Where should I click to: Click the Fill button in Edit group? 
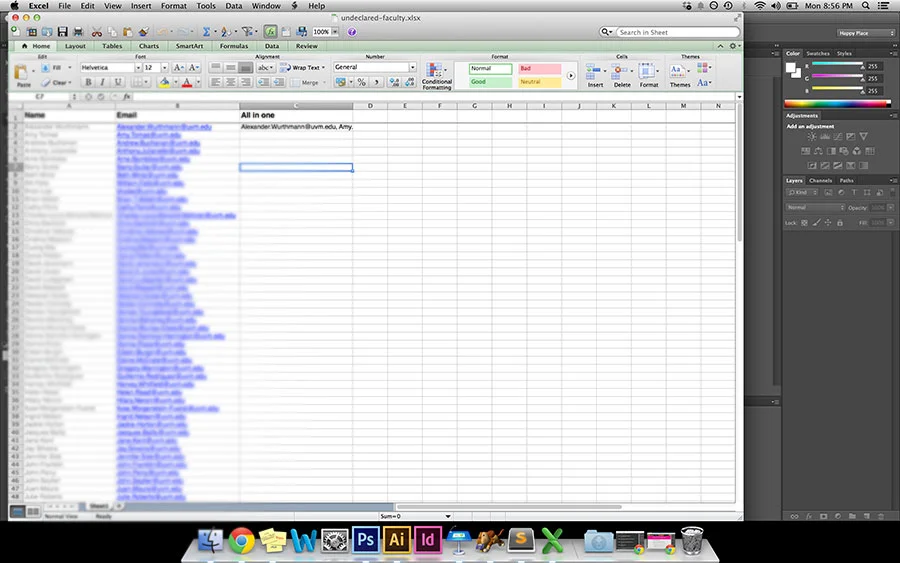click(x=56, y=68)
